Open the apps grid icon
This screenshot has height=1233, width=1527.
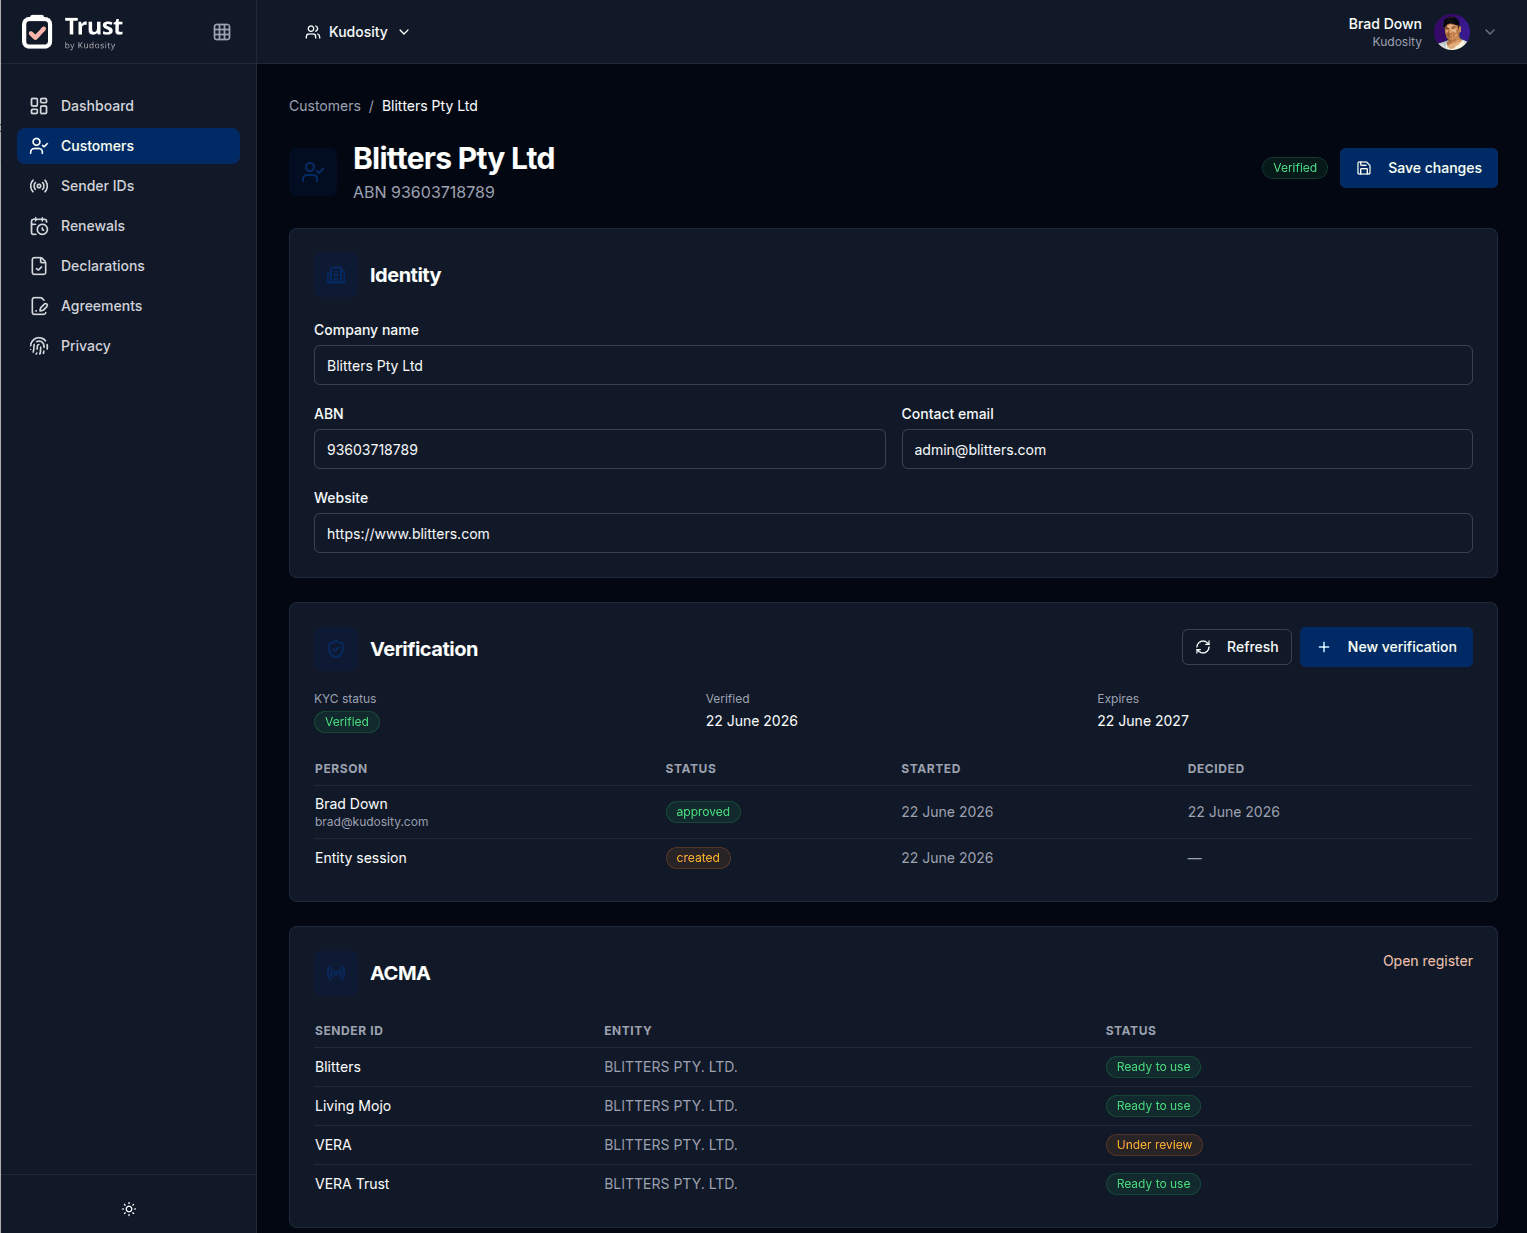[222, 32]
